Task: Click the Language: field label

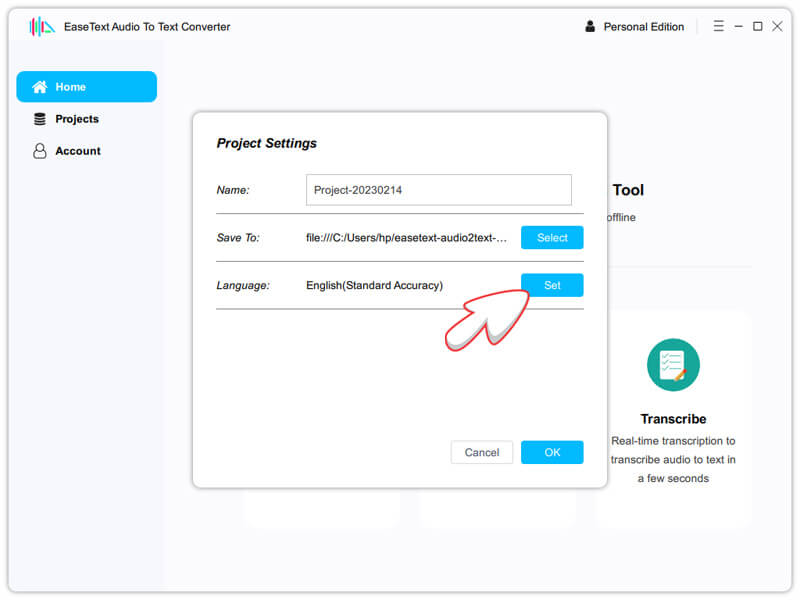Action: coord(243,285)
